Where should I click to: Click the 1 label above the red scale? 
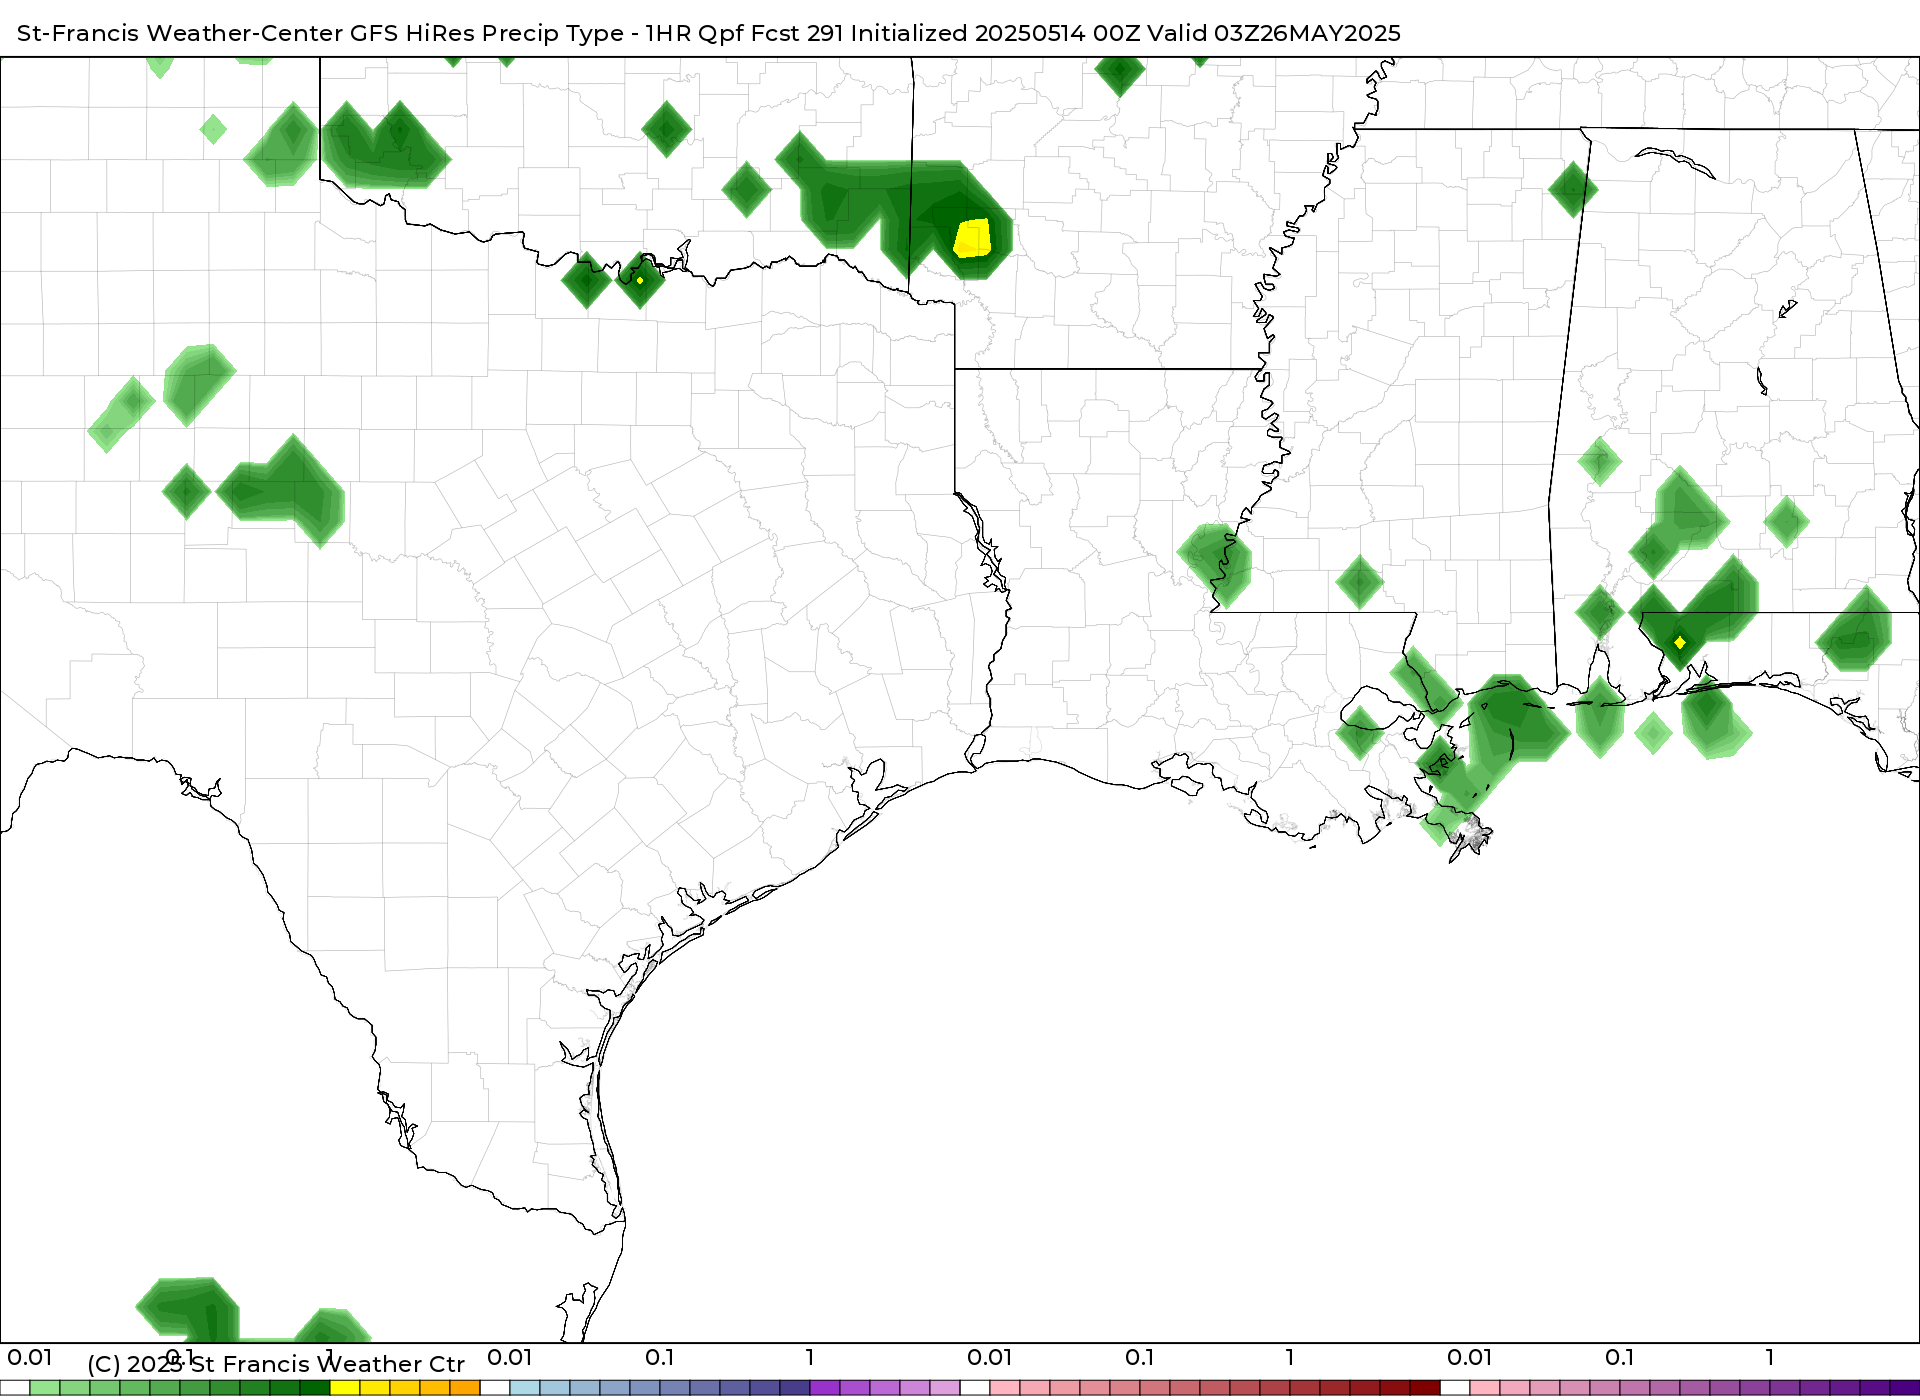(x=1290, y=1358)
